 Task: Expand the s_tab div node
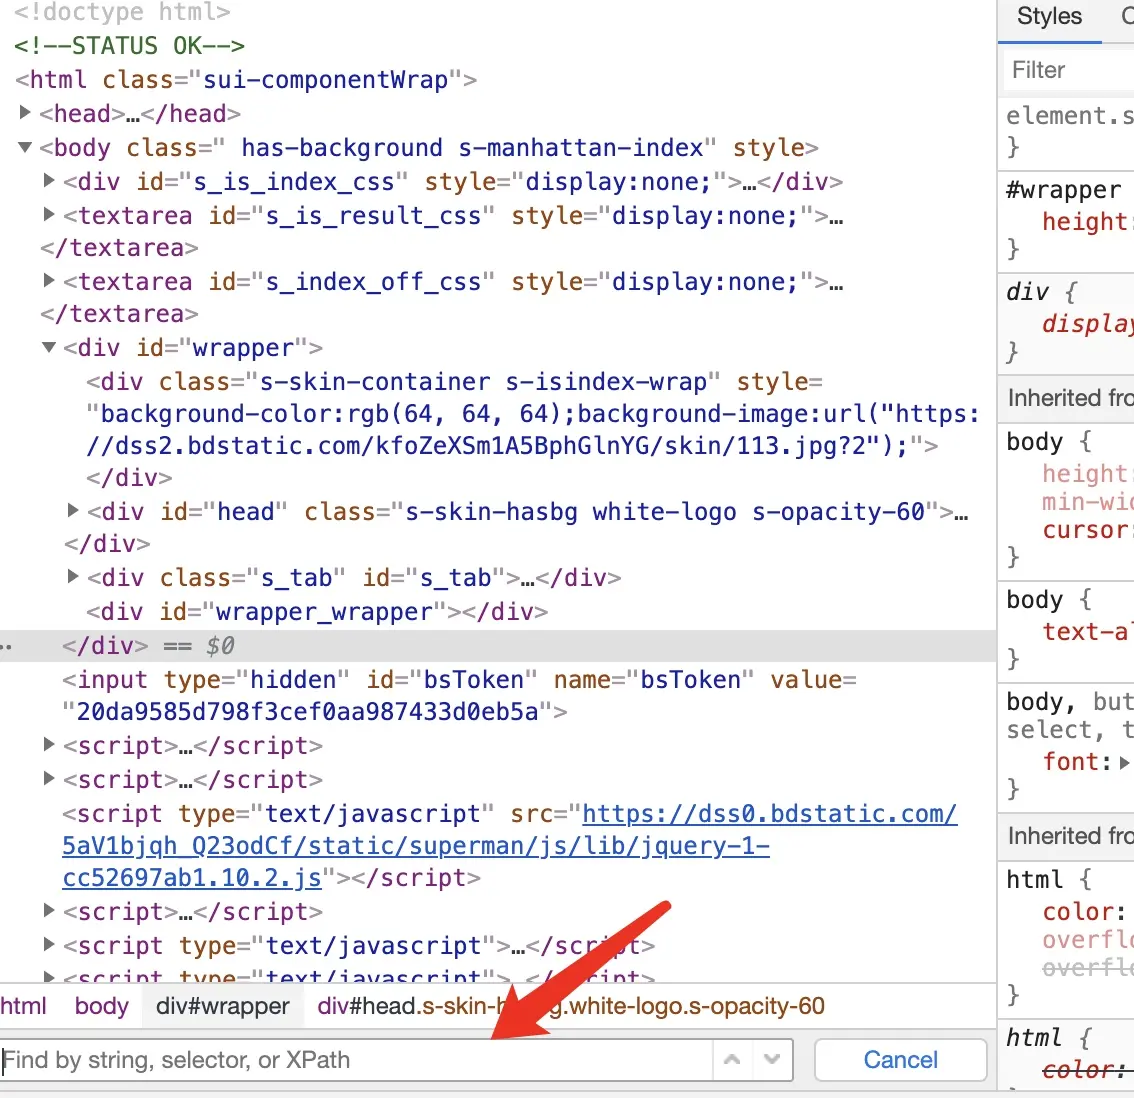tap(72, 576)
